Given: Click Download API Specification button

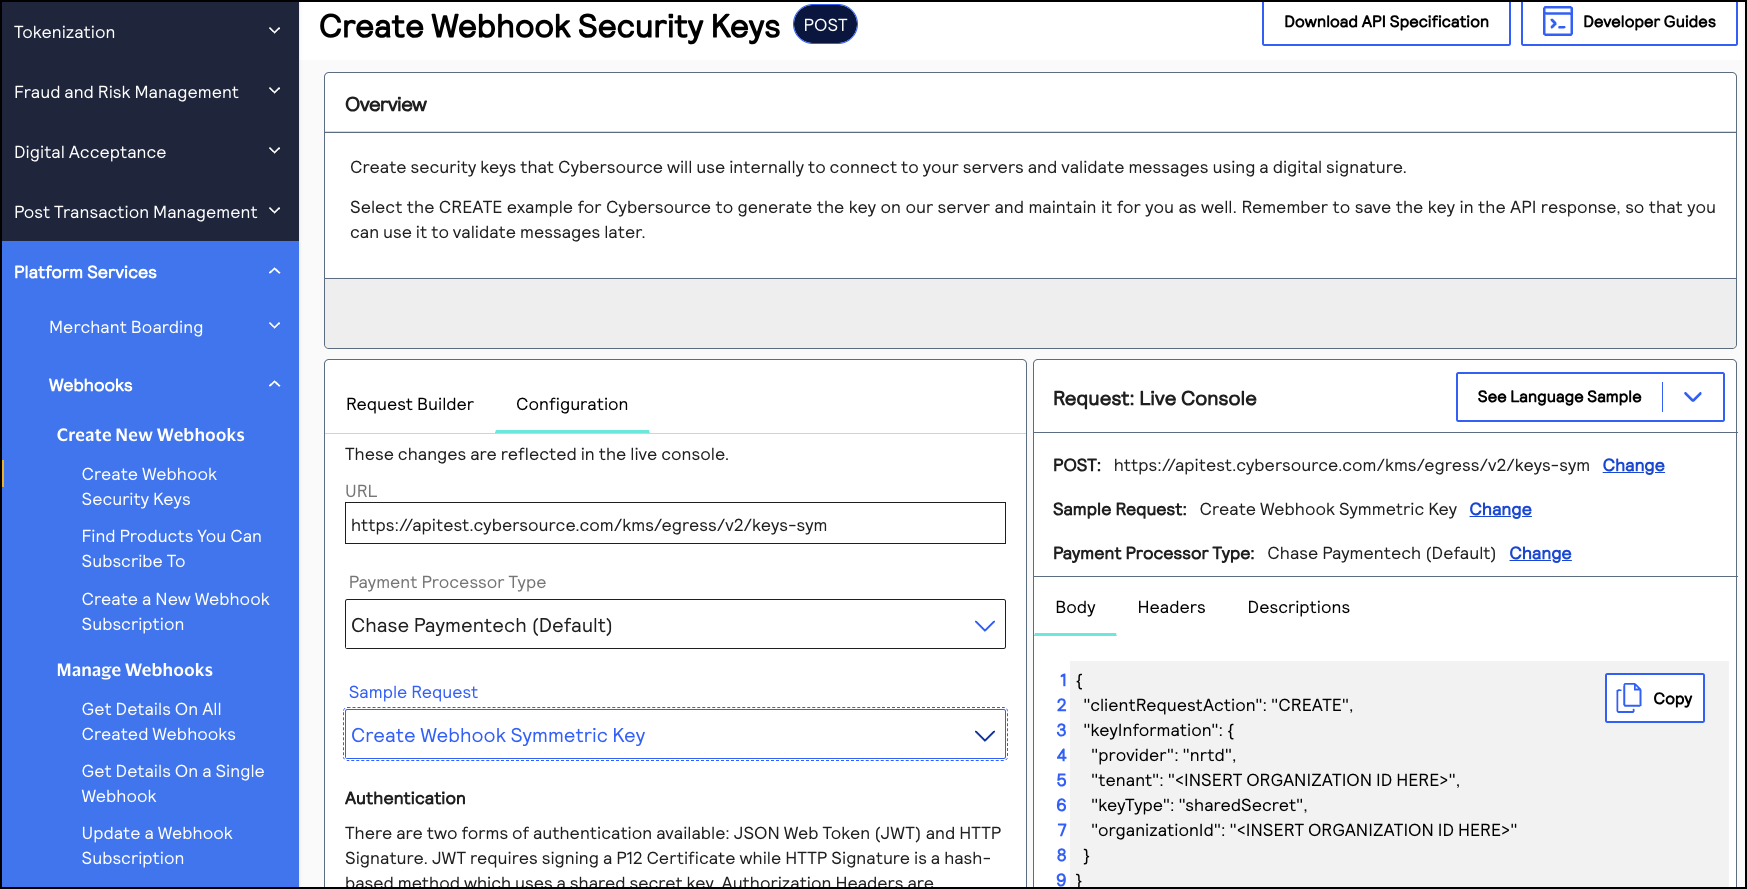Looking at the screenshot, I should [x=1386, y=22].
